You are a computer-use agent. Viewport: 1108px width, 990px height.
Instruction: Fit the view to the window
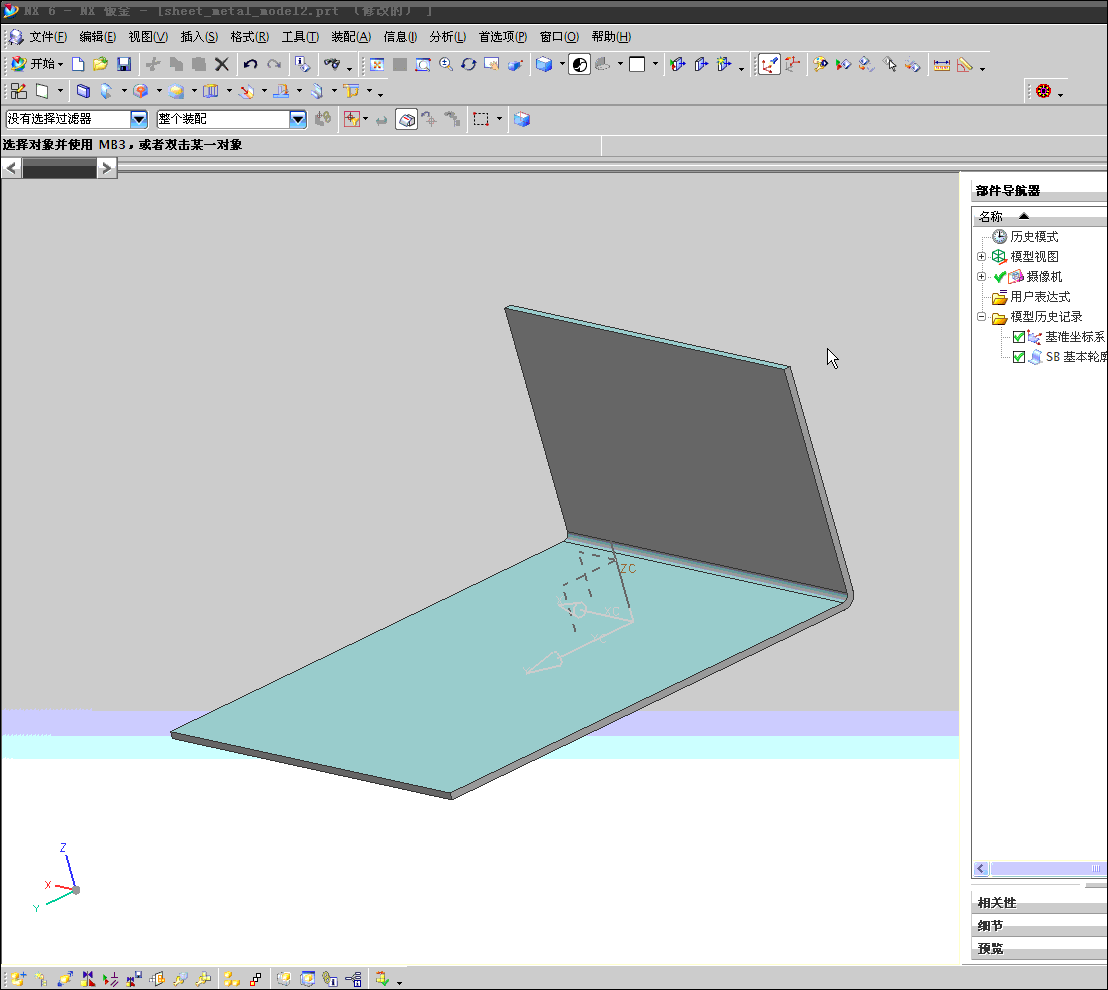377,64
